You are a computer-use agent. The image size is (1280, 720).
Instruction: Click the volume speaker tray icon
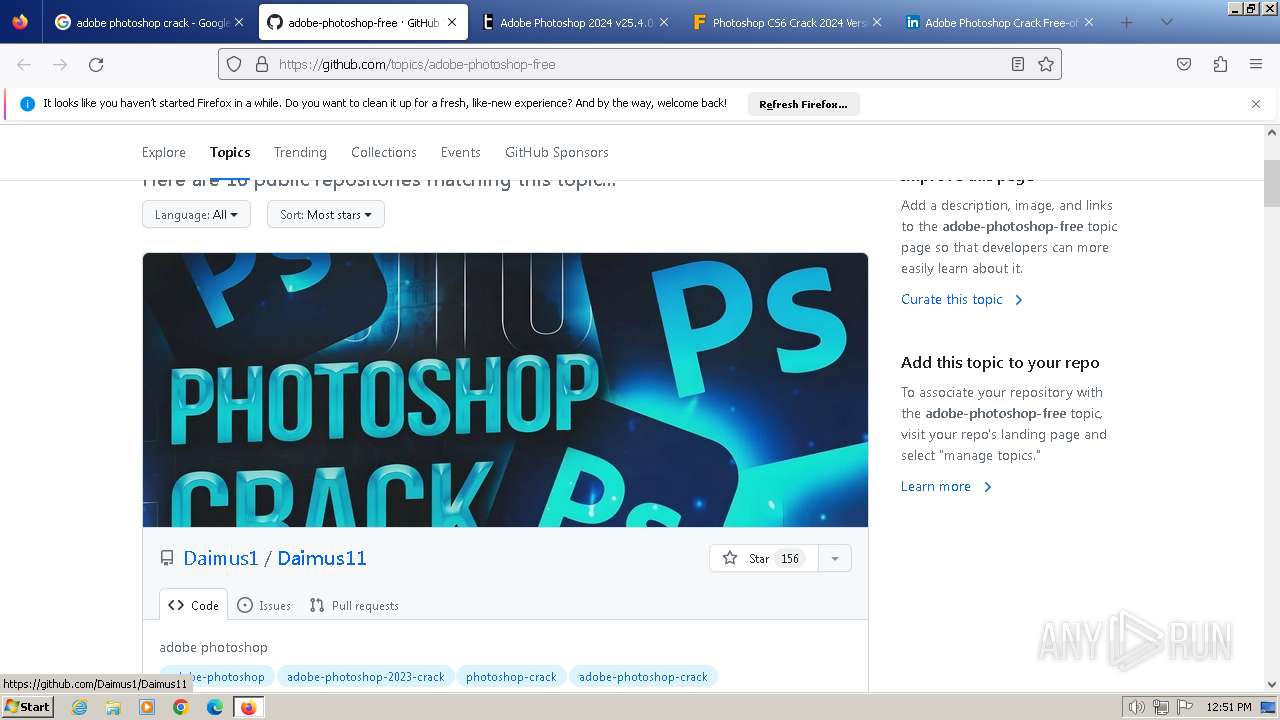[1136, 707]
